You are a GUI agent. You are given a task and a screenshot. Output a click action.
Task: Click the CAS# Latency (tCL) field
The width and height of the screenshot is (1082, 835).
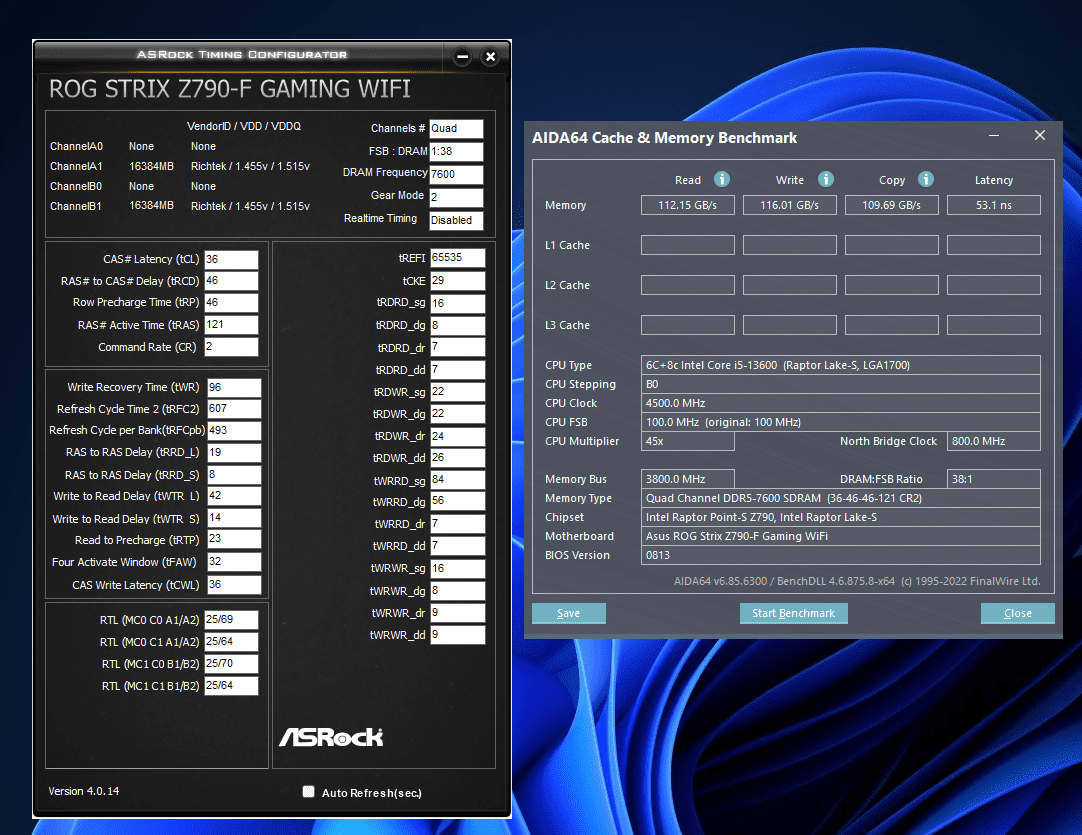[x=231, y=259]
